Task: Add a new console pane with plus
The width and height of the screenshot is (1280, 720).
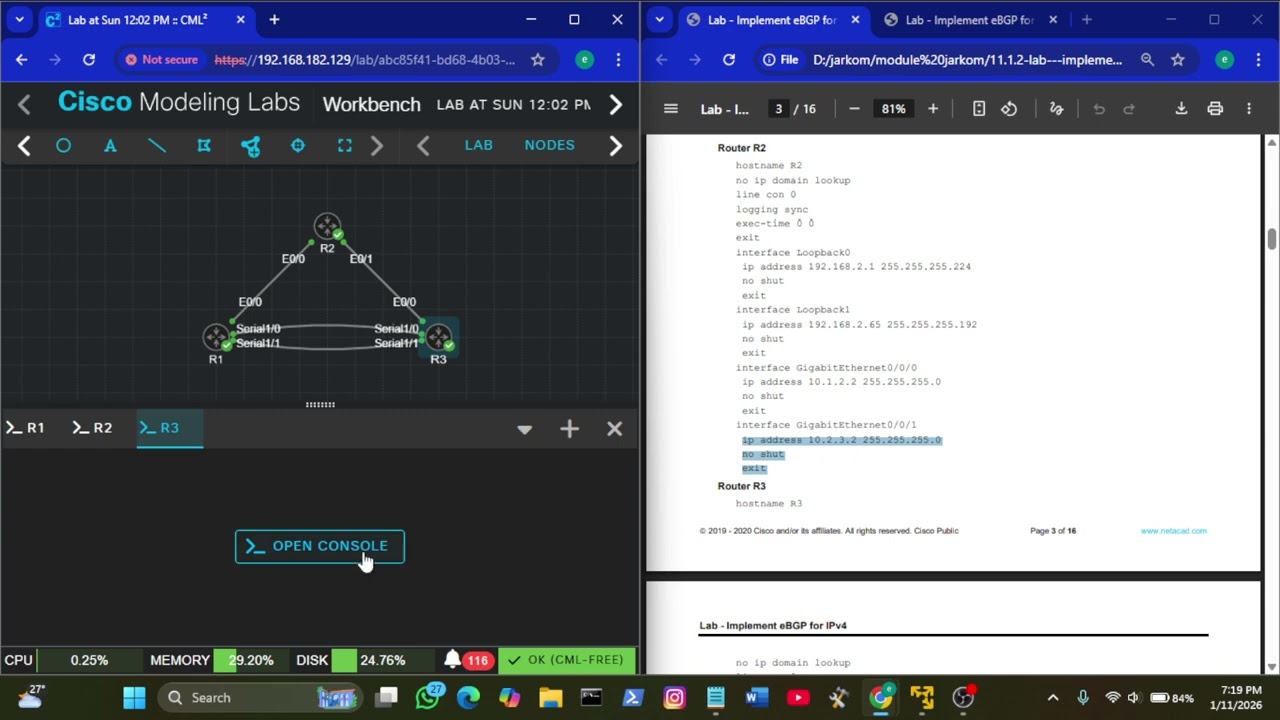Action: pyautogui.click(x=569, y=429)
